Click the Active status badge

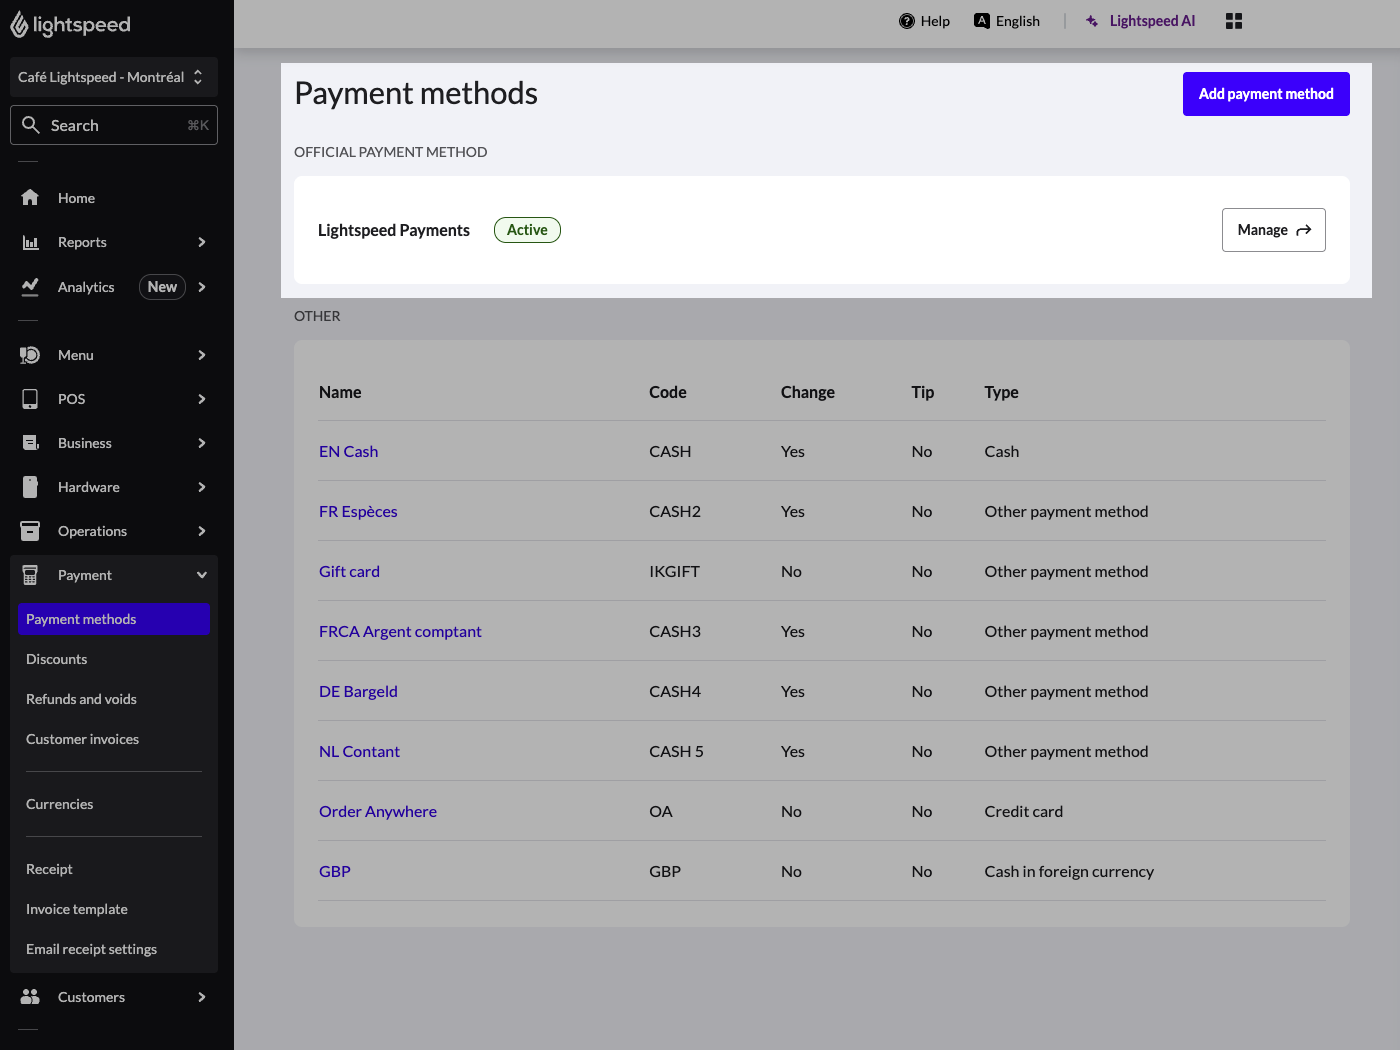coord(527,230)
